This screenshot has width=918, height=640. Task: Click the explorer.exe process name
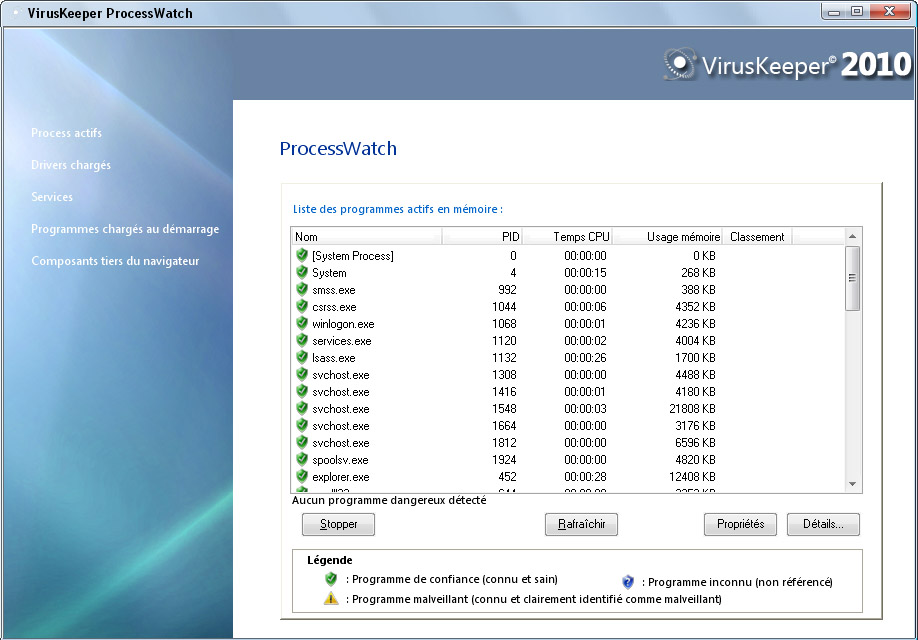[x=341, y=477]
